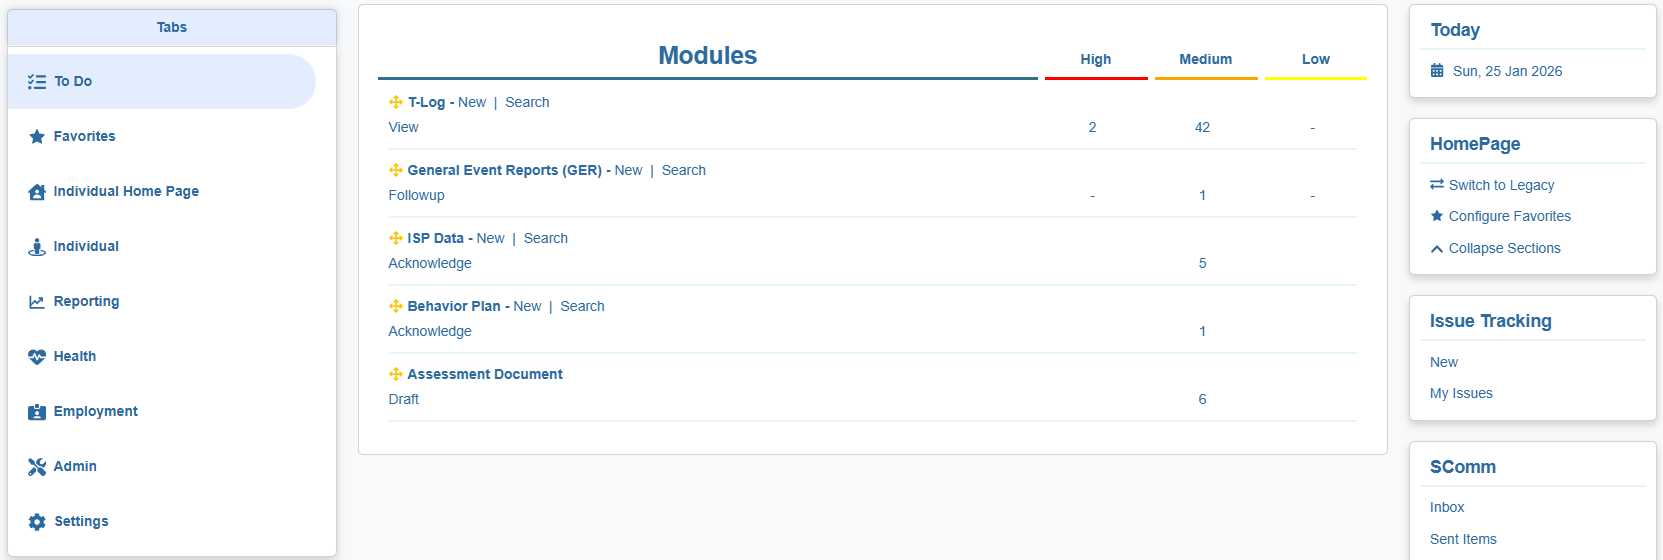Search ISP Data records
1663x560 pixels.
(x=545, y=238)
